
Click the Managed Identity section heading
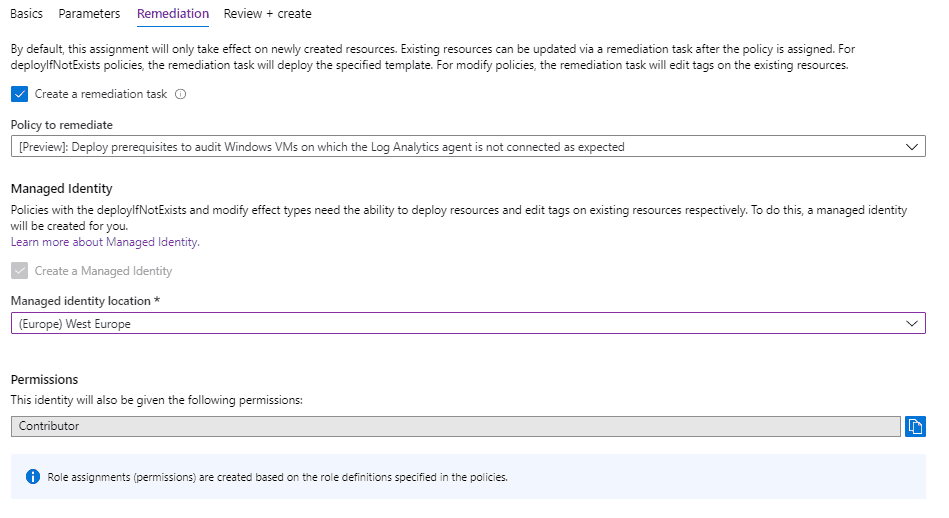[x=62, y=189]
